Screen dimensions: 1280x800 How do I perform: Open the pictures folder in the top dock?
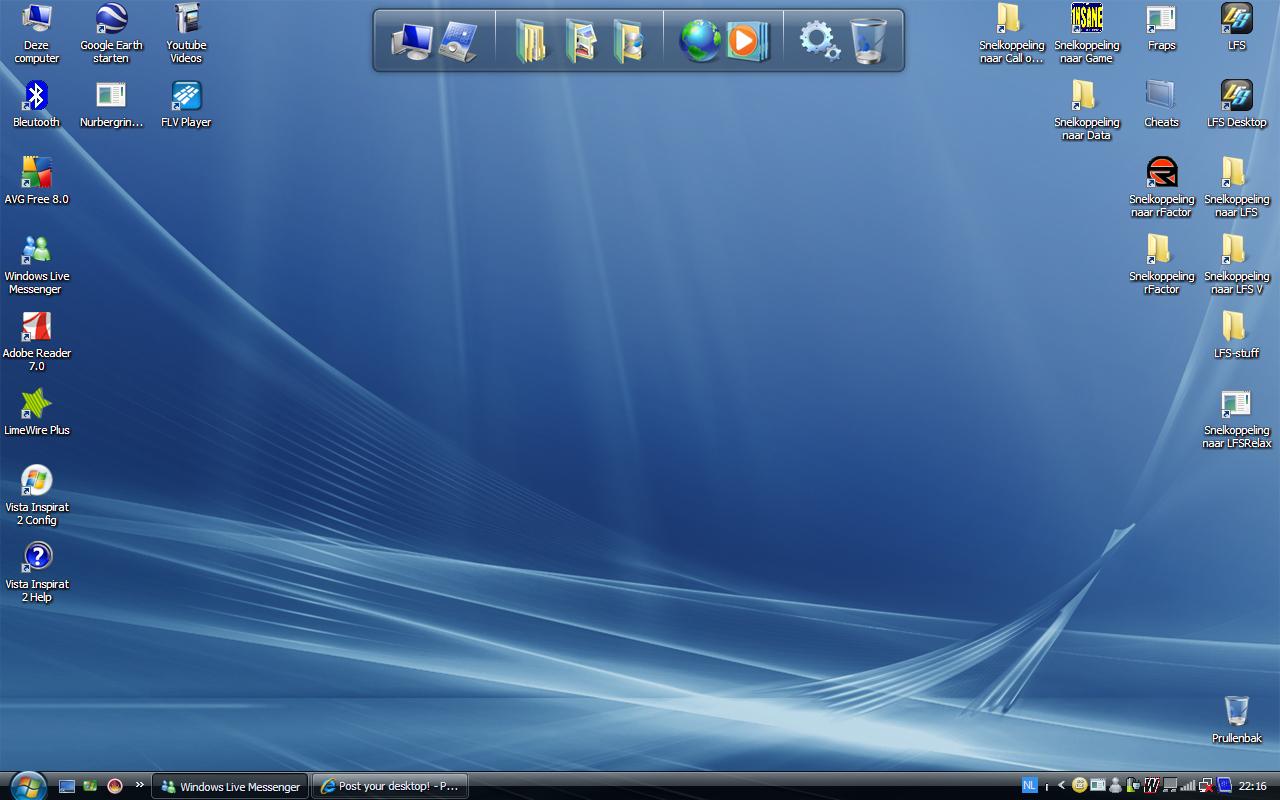pyautogui.click(x=580, y=41)
